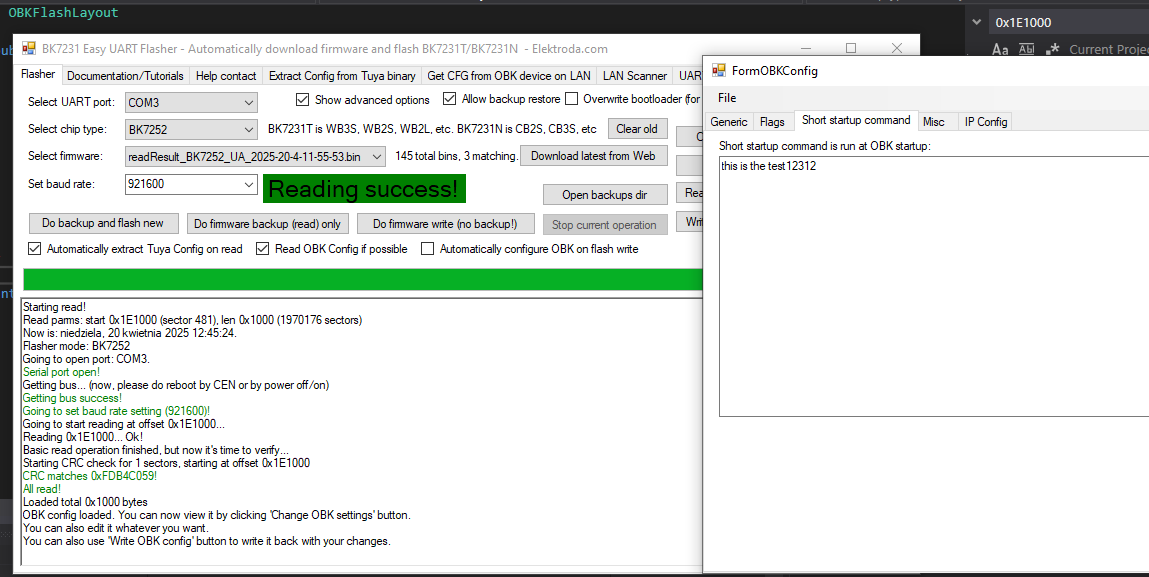This screenshot has width=1149, height=577.
Task: Open the Select UART port COM3 dropdown
Action: coord(191,103)
